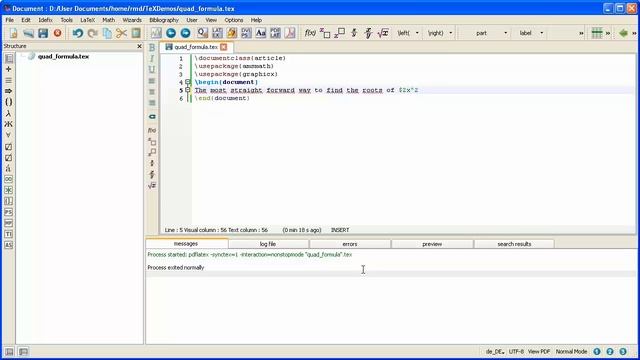This screenshot has height=360, width=640.
Task: Copy selection using the Copy icon
Action: coord(107,33)
